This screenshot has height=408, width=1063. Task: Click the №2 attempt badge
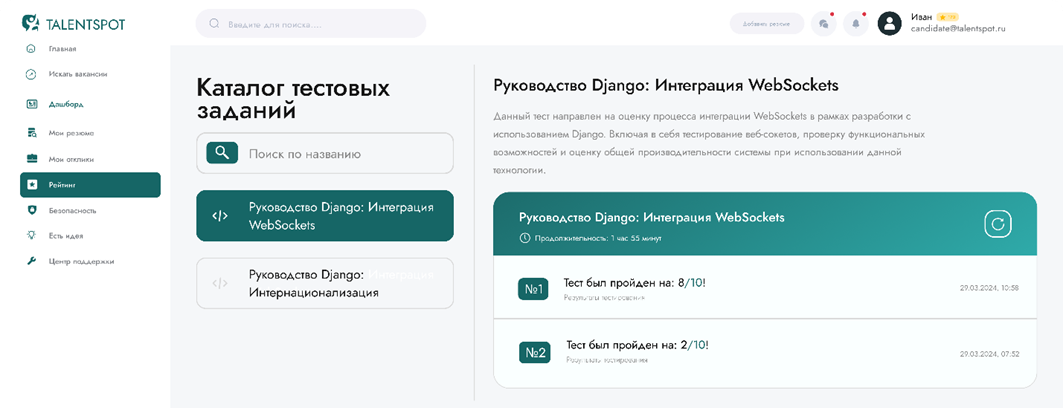click(x=534, y=352)
